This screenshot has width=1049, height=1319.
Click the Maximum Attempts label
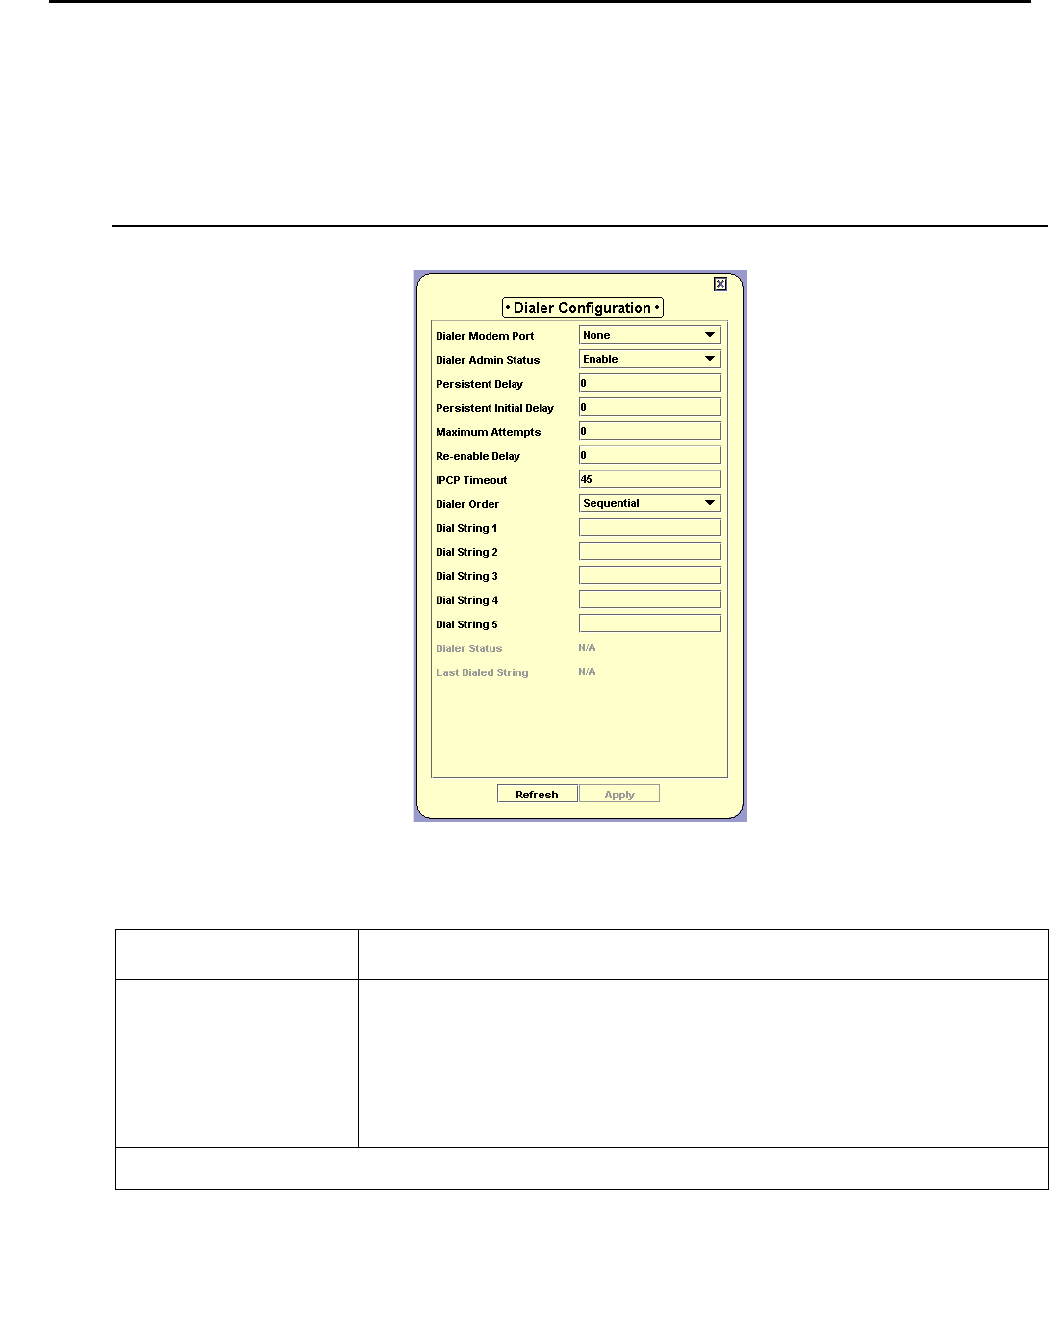coord(488,432)
